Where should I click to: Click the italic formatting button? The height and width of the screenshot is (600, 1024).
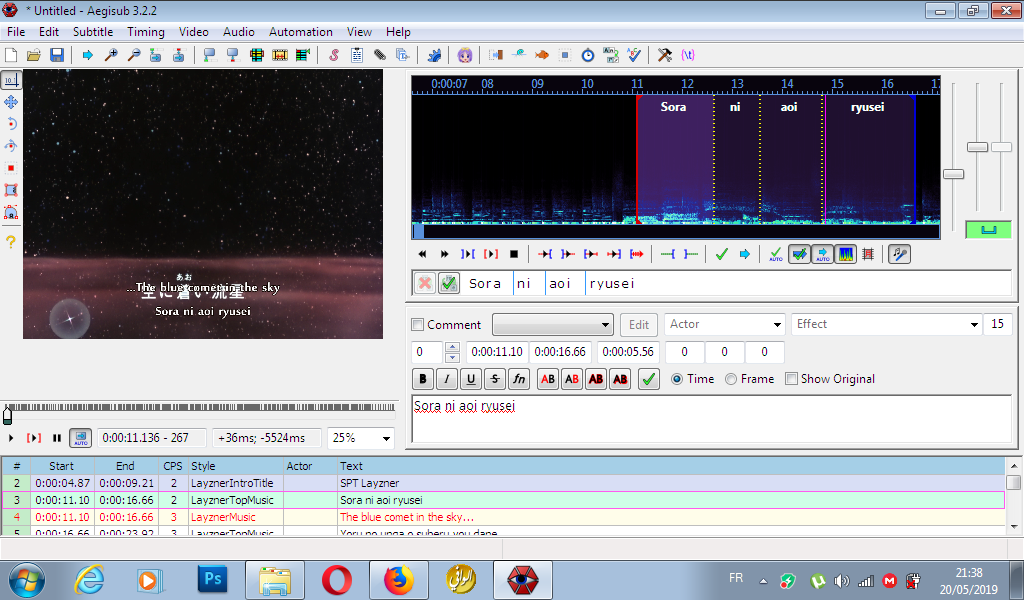click(x=446, y=379)
